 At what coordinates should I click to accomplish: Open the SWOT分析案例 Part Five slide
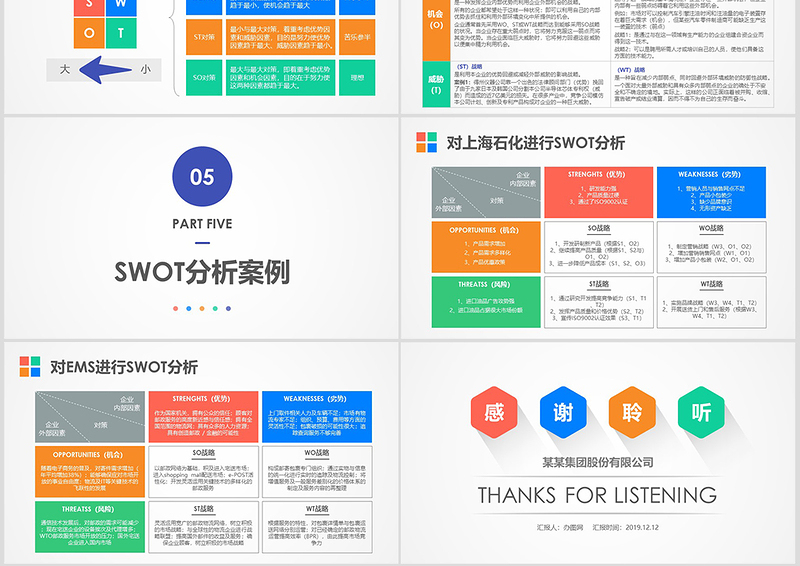pos(200,228)
